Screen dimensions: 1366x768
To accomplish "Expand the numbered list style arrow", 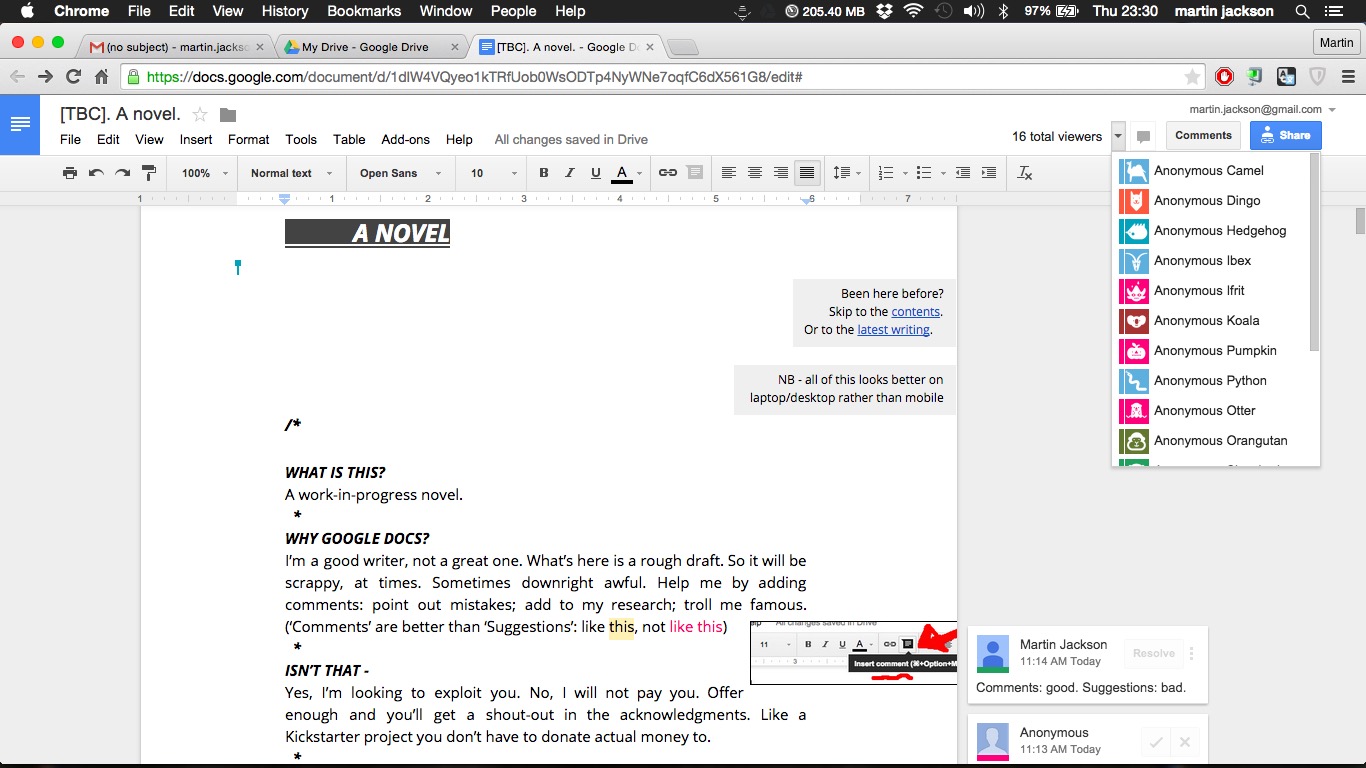I will 905,173.
